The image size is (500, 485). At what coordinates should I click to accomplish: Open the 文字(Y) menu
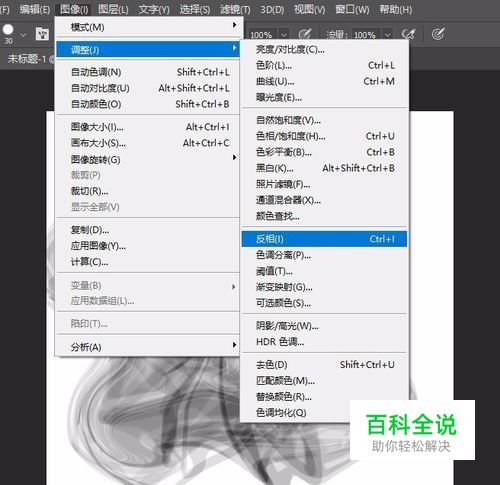(x=154, y=10)
